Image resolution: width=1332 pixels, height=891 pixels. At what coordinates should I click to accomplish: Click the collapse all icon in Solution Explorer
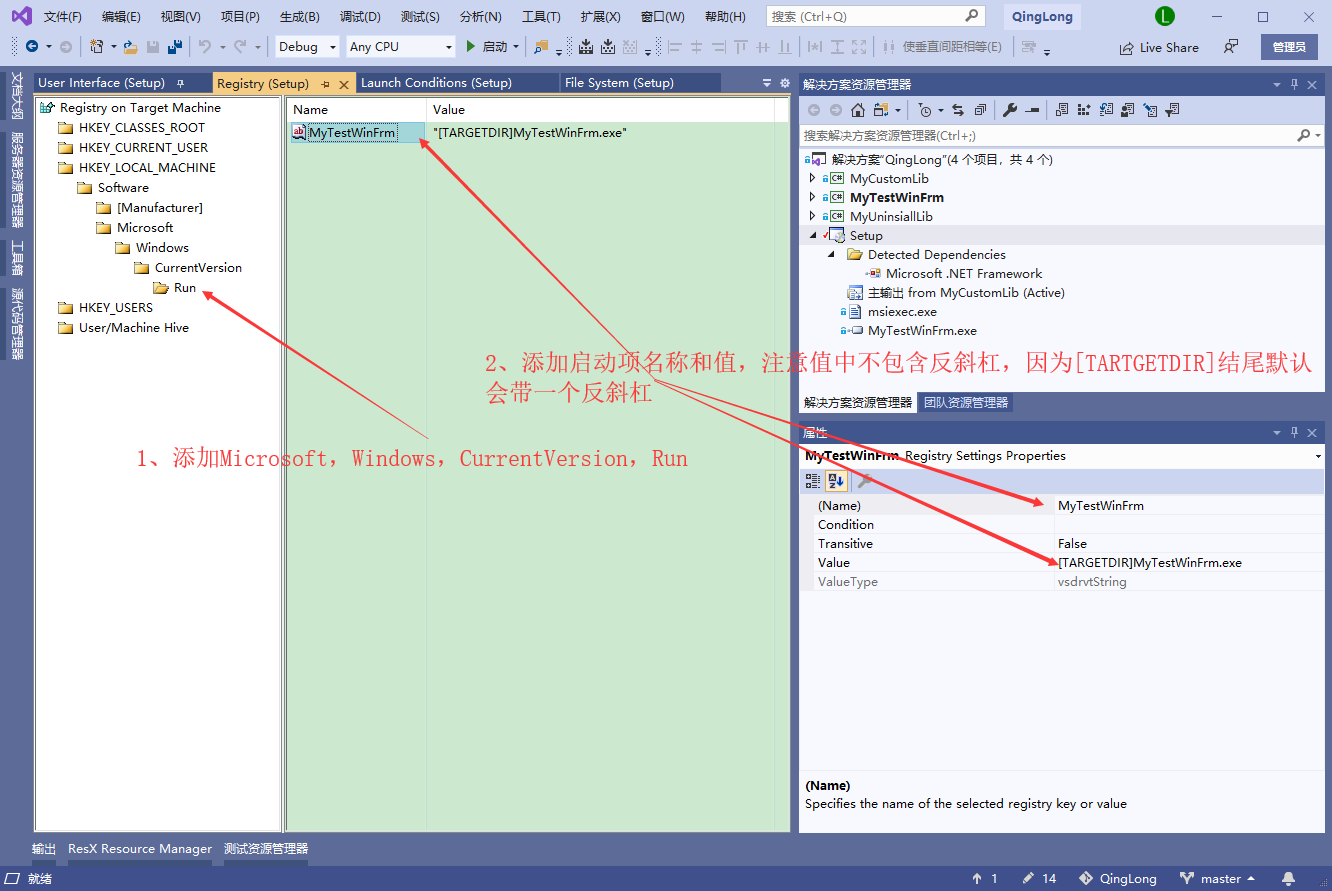click(x=980, y=110)
